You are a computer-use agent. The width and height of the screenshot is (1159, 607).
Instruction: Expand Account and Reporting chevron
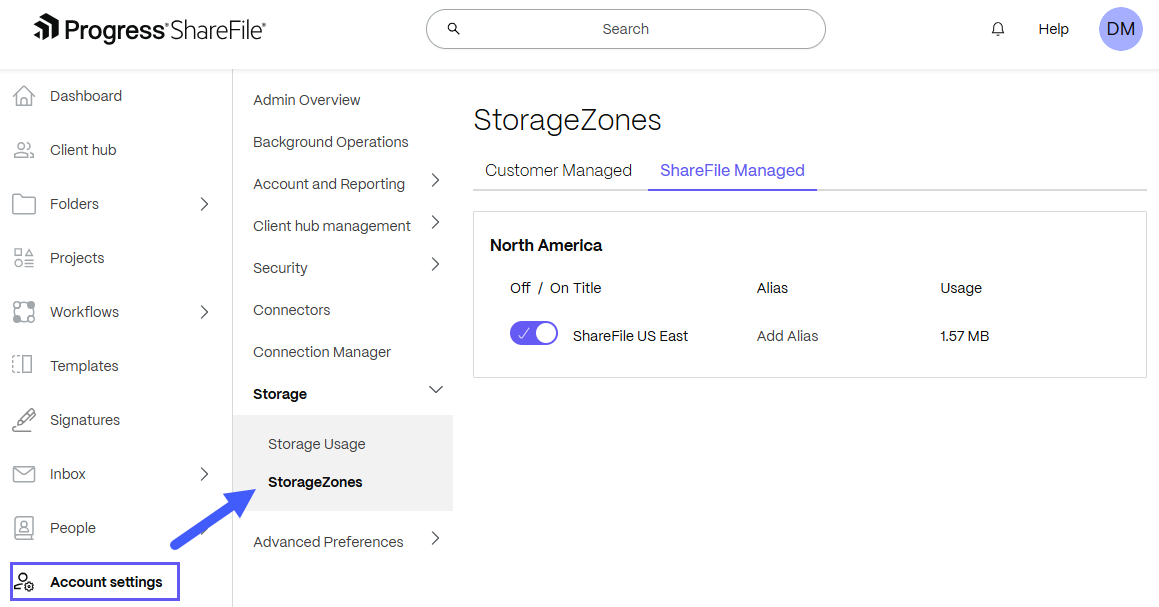tap(435, 180)
